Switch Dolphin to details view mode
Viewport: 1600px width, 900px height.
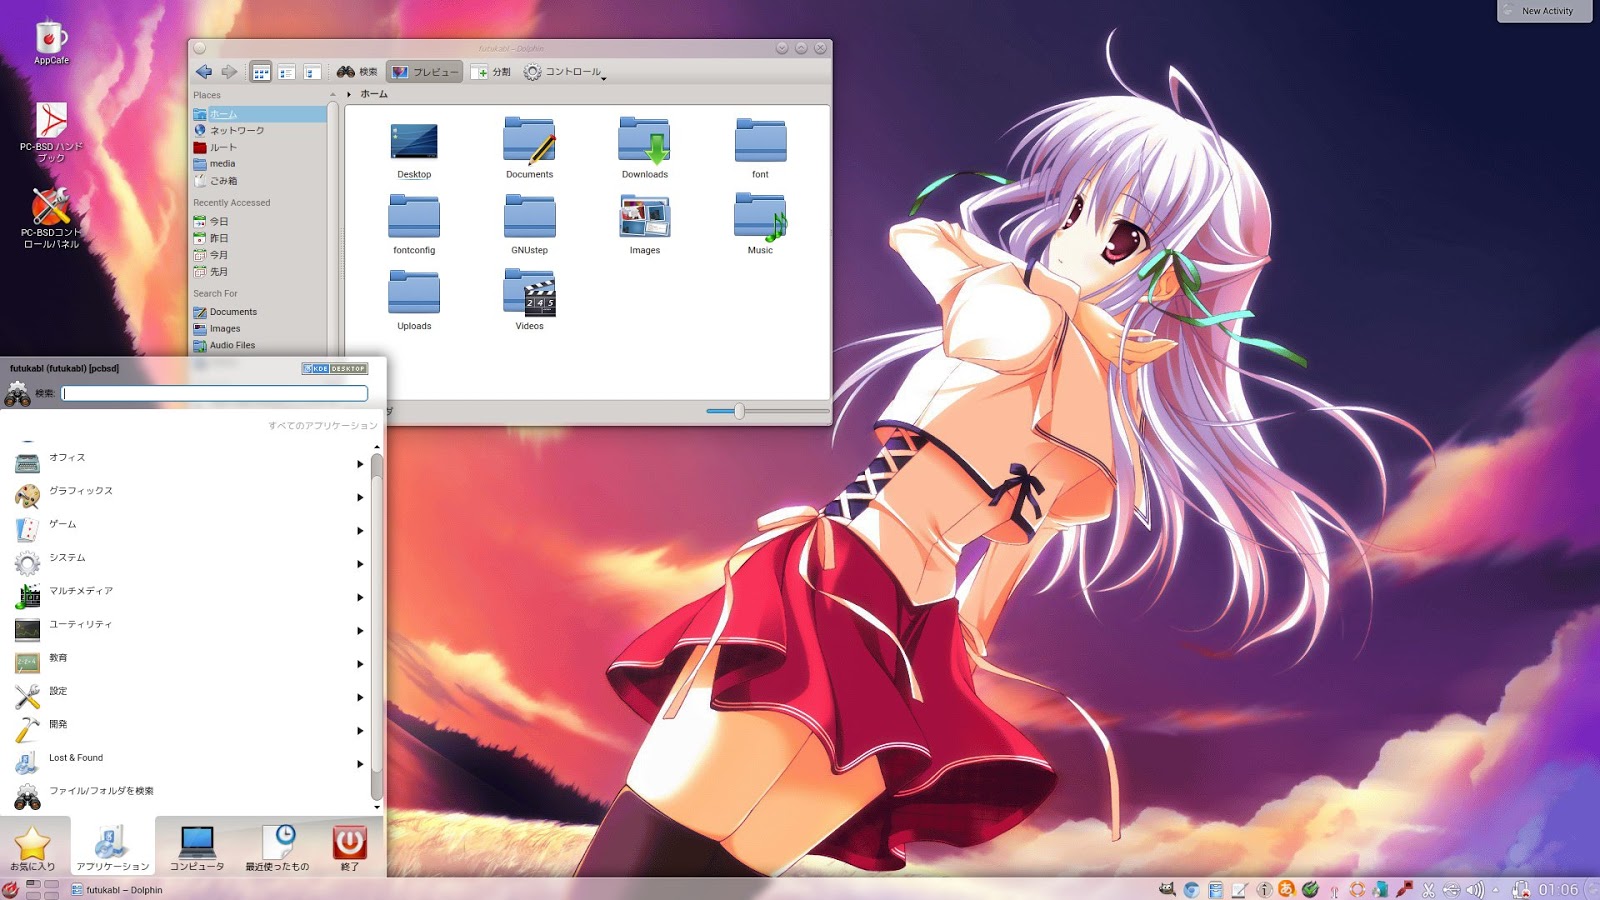287,72
